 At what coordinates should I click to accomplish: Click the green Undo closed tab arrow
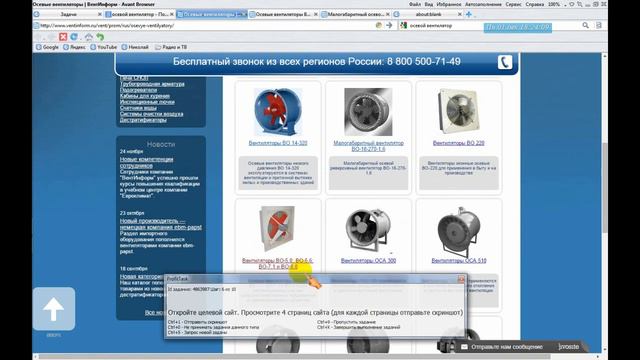tap(100, 37)
